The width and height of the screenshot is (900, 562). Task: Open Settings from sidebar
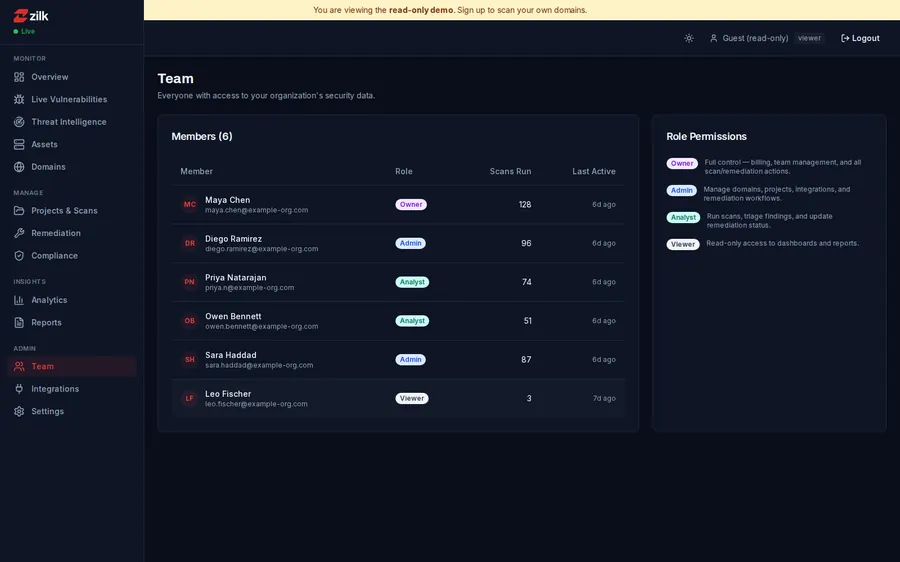coord(72,411)
